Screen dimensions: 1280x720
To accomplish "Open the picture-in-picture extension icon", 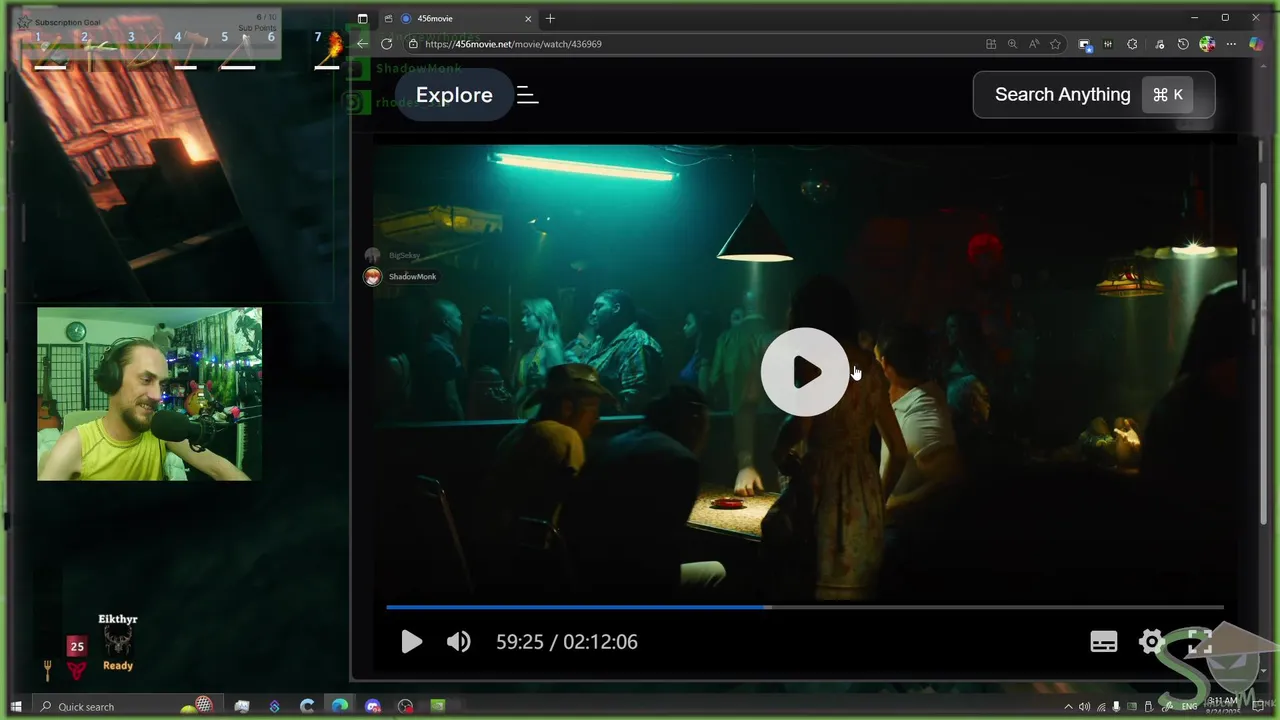I will tap(1084, 44).
